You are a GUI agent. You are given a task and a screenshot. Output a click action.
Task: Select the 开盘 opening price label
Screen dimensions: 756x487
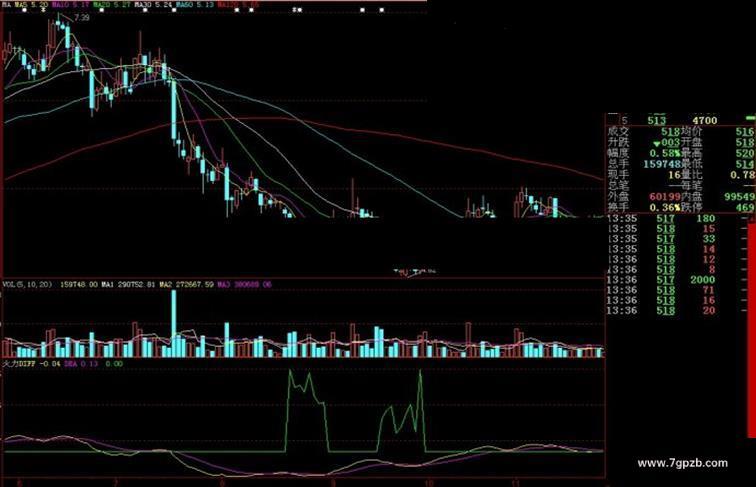tap(691, 142)
